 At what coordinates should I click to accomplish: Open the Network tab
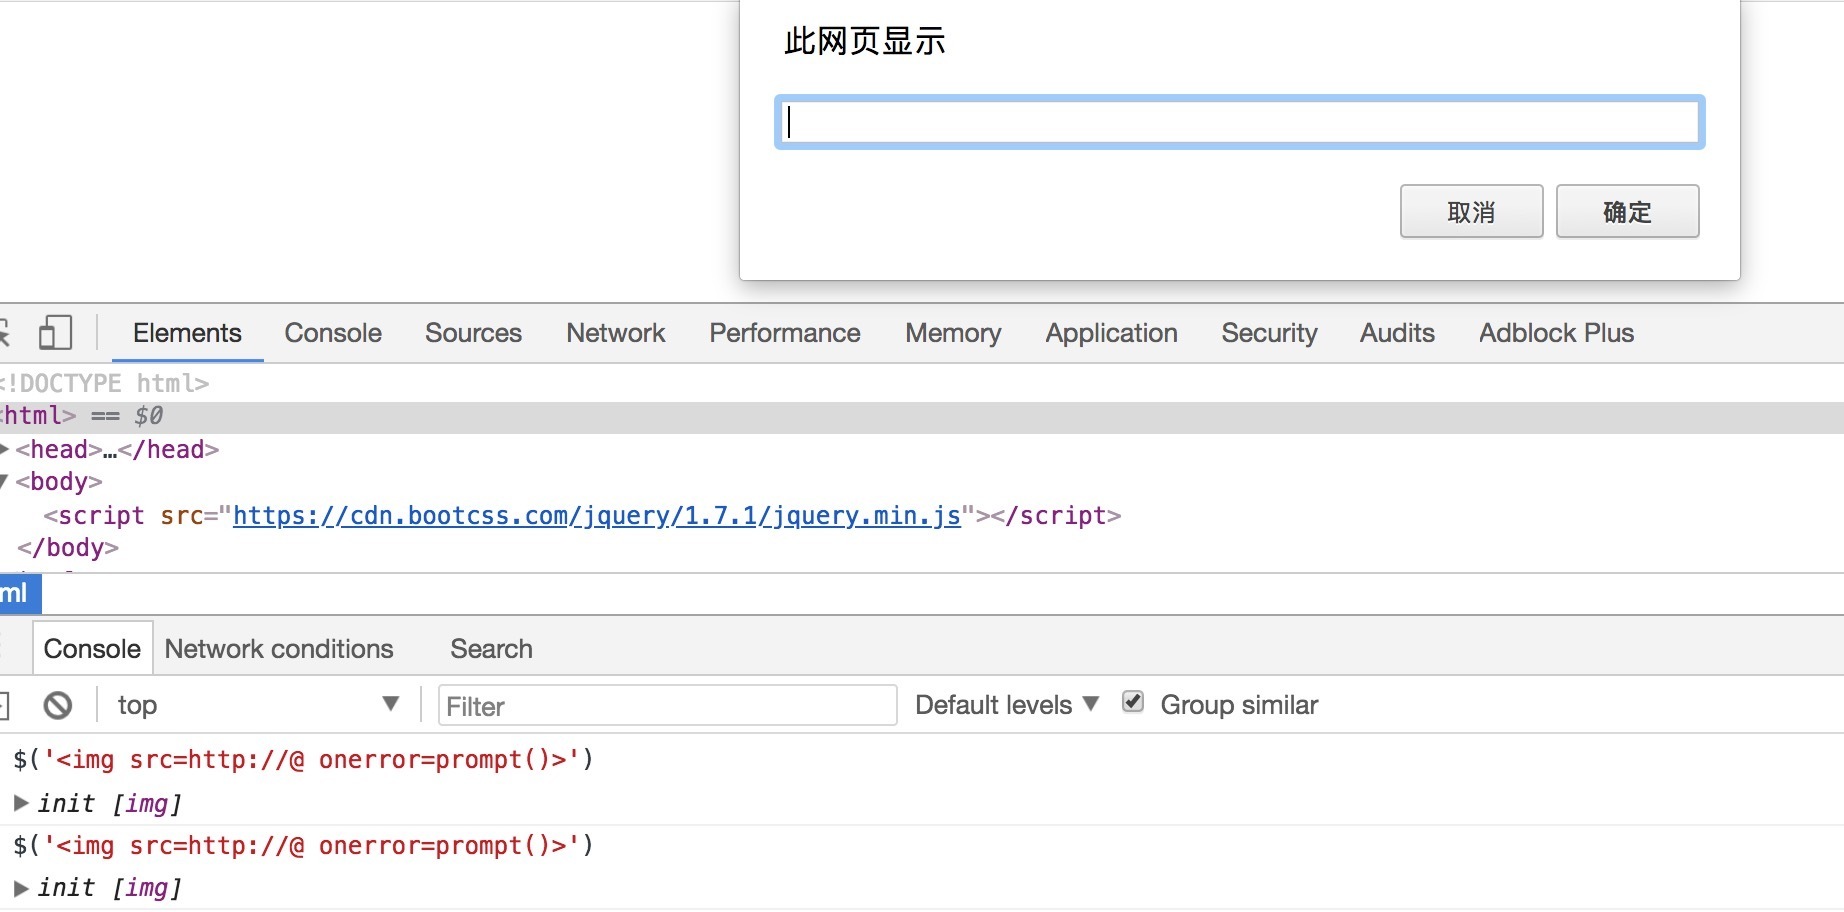615,333
